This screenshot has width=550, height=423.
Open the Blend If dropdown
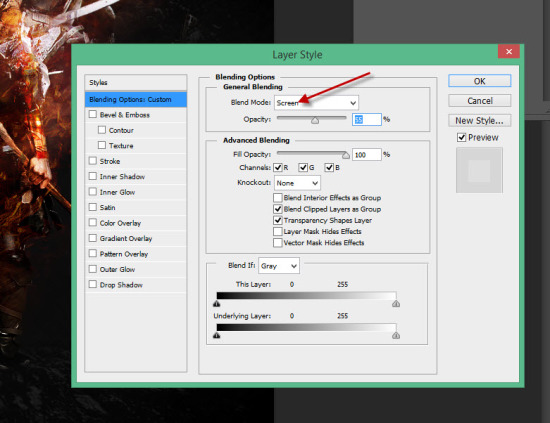(x=279, y=266)
